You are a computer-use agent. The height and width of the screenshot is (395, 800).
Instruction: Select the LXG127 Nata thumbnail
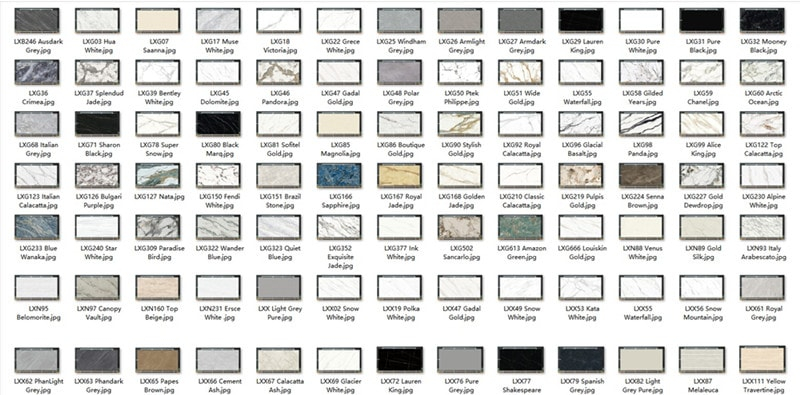tap(158, 175)
